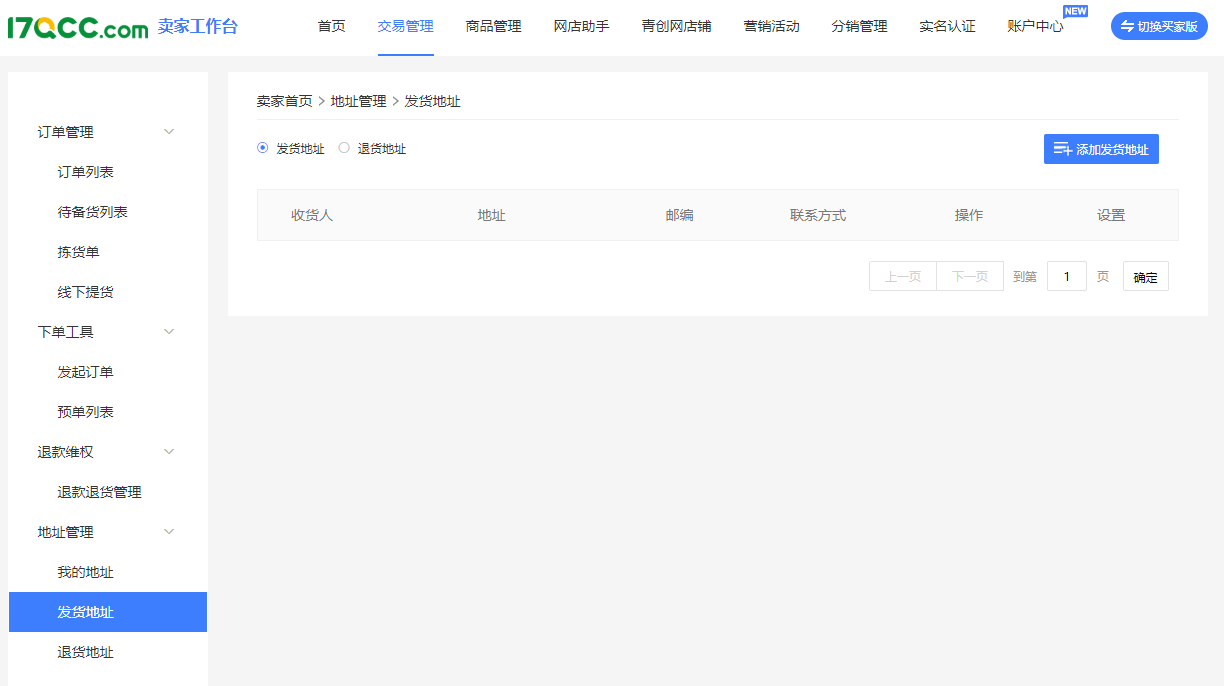Select the 发货地址 radio button
The image size is (1224, 686).
tap(263, 148)
